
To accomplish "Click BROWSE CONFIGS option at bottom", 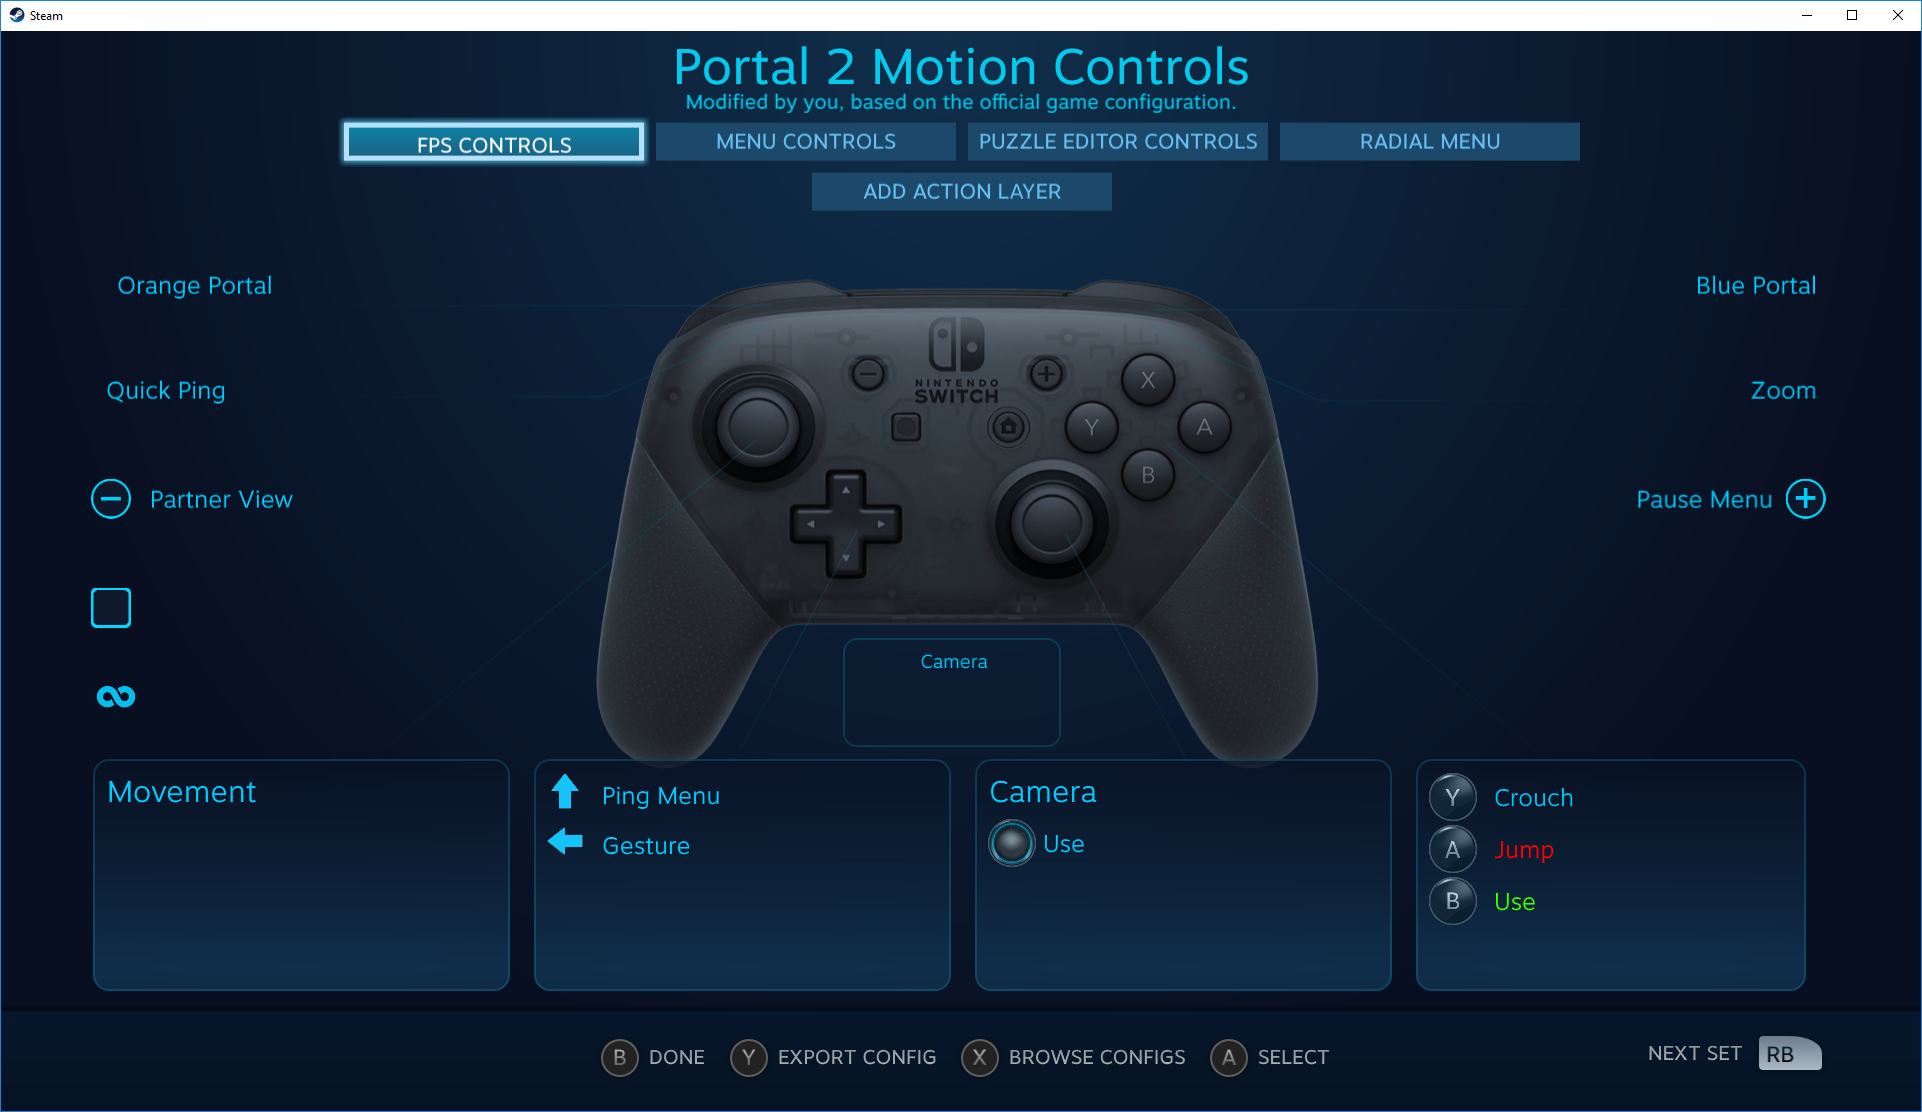I will (x=1092, y=1055).
